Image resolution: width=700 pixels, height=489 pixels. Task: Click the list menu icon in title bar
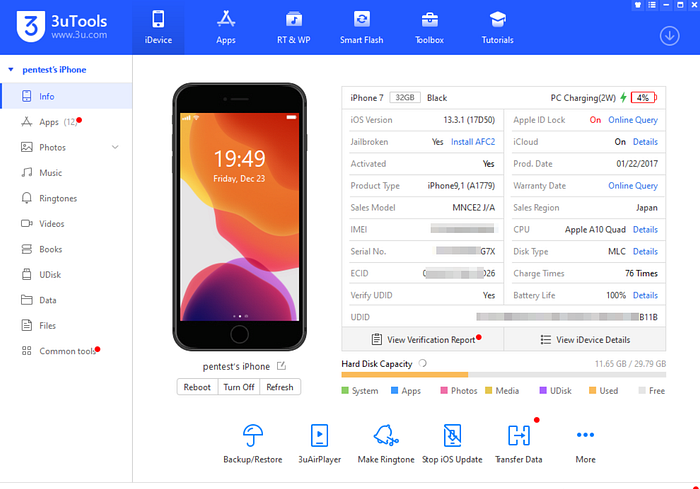click(x=652, y=5)
